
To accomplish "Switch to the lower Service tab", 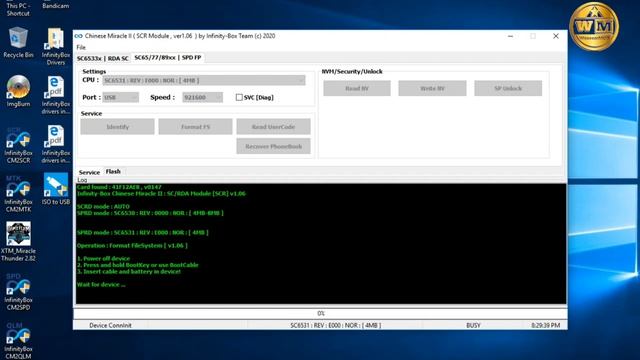I will (89, 172).
